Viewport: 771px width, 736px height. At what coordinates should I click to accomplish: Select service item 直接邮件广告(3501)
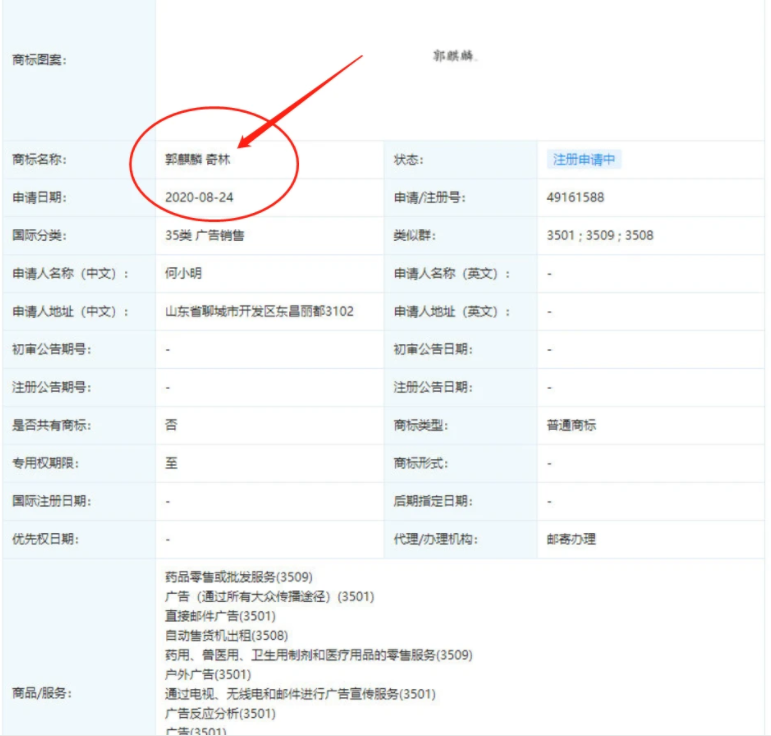[x=220, y=616]
